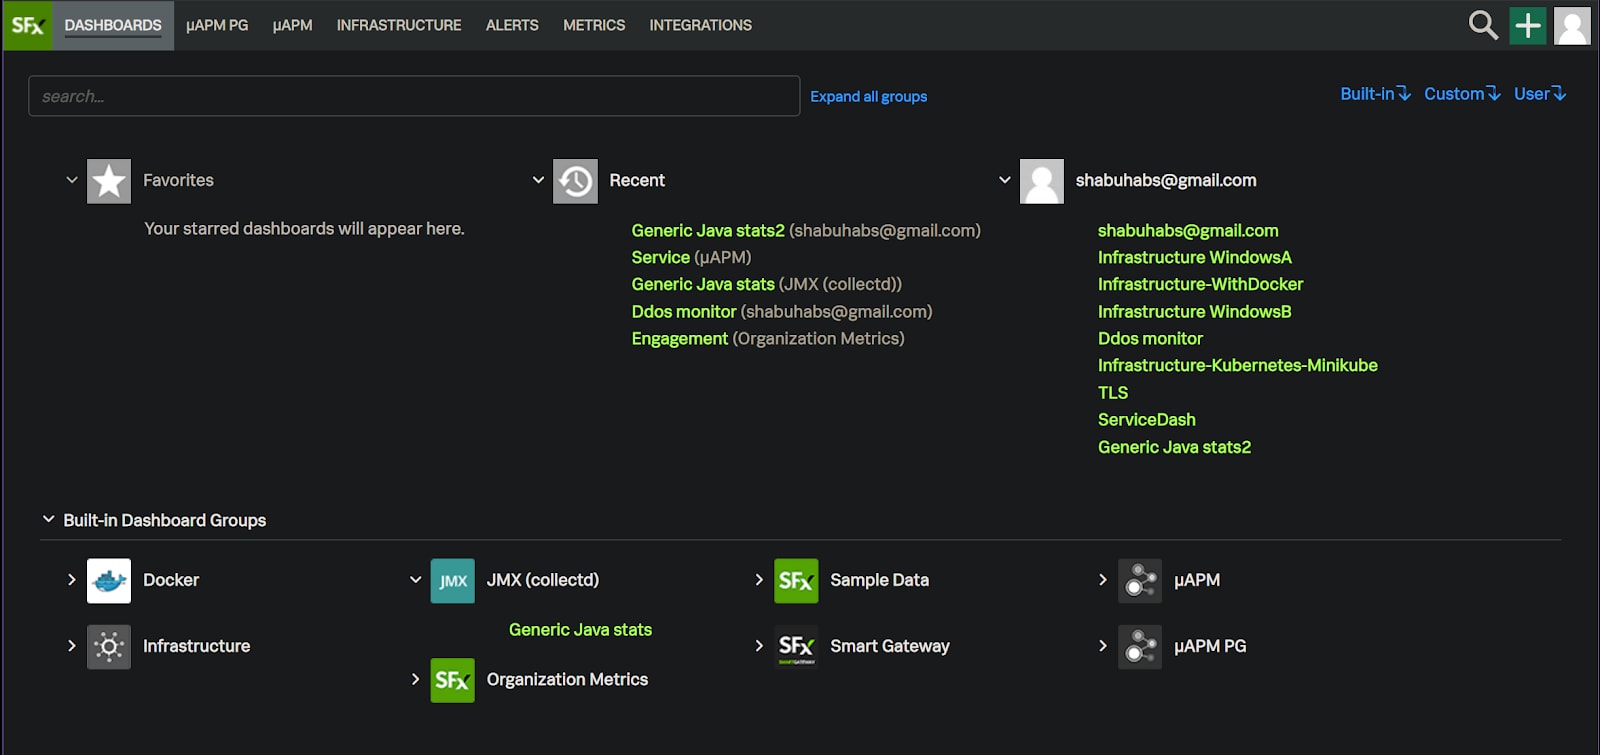
Task: Open Infrastructure WindowsB dashboard
Action: coord(1195,312)
